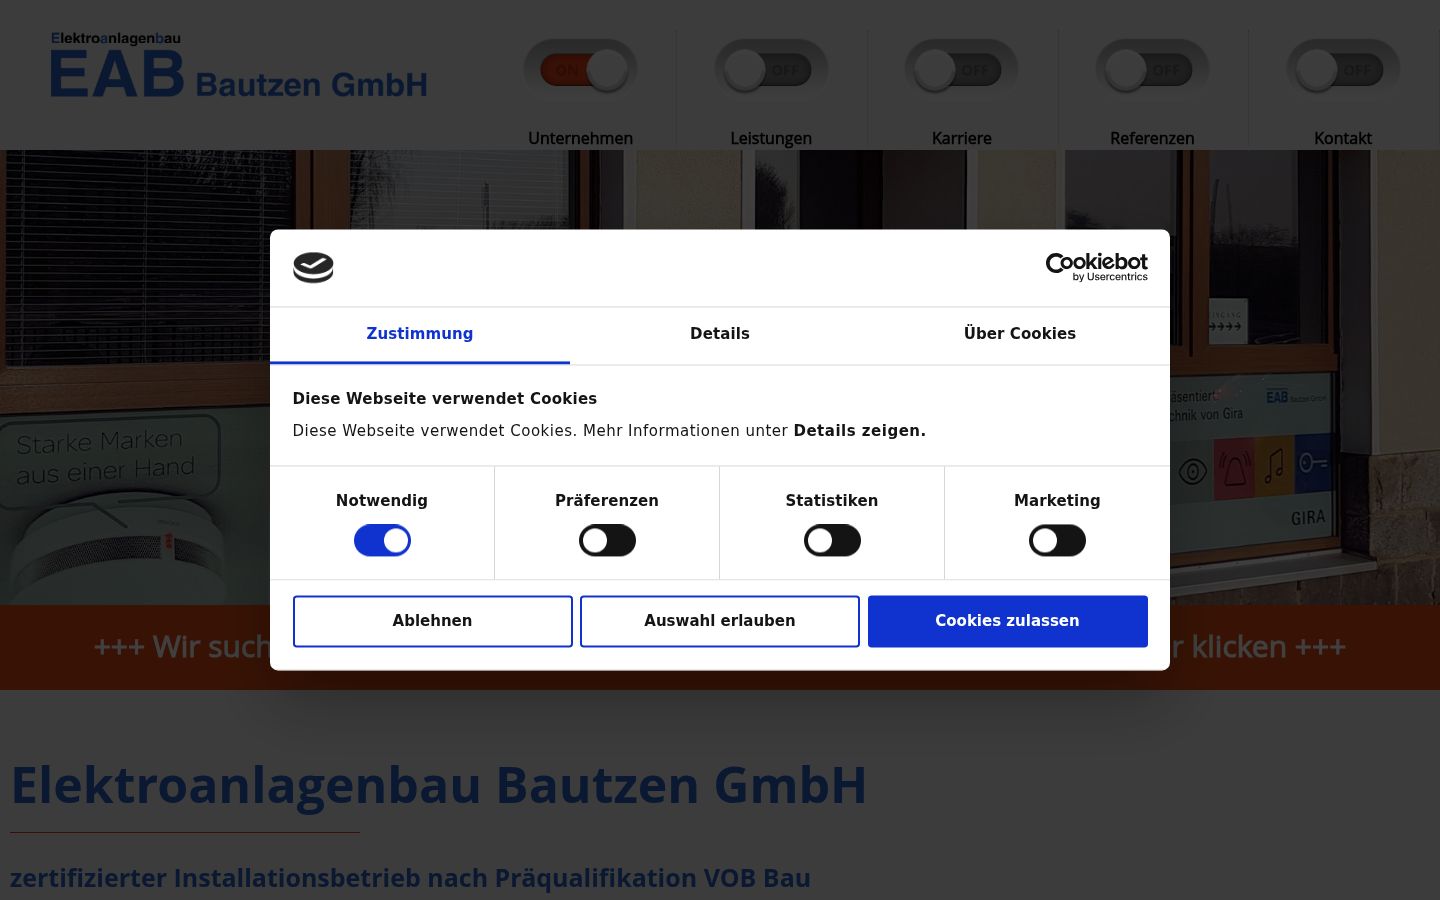Toggle the Unternehmen ON switch
Image resolution: width=1440 pixels, height=900 pixels.
tap(580, 70)
